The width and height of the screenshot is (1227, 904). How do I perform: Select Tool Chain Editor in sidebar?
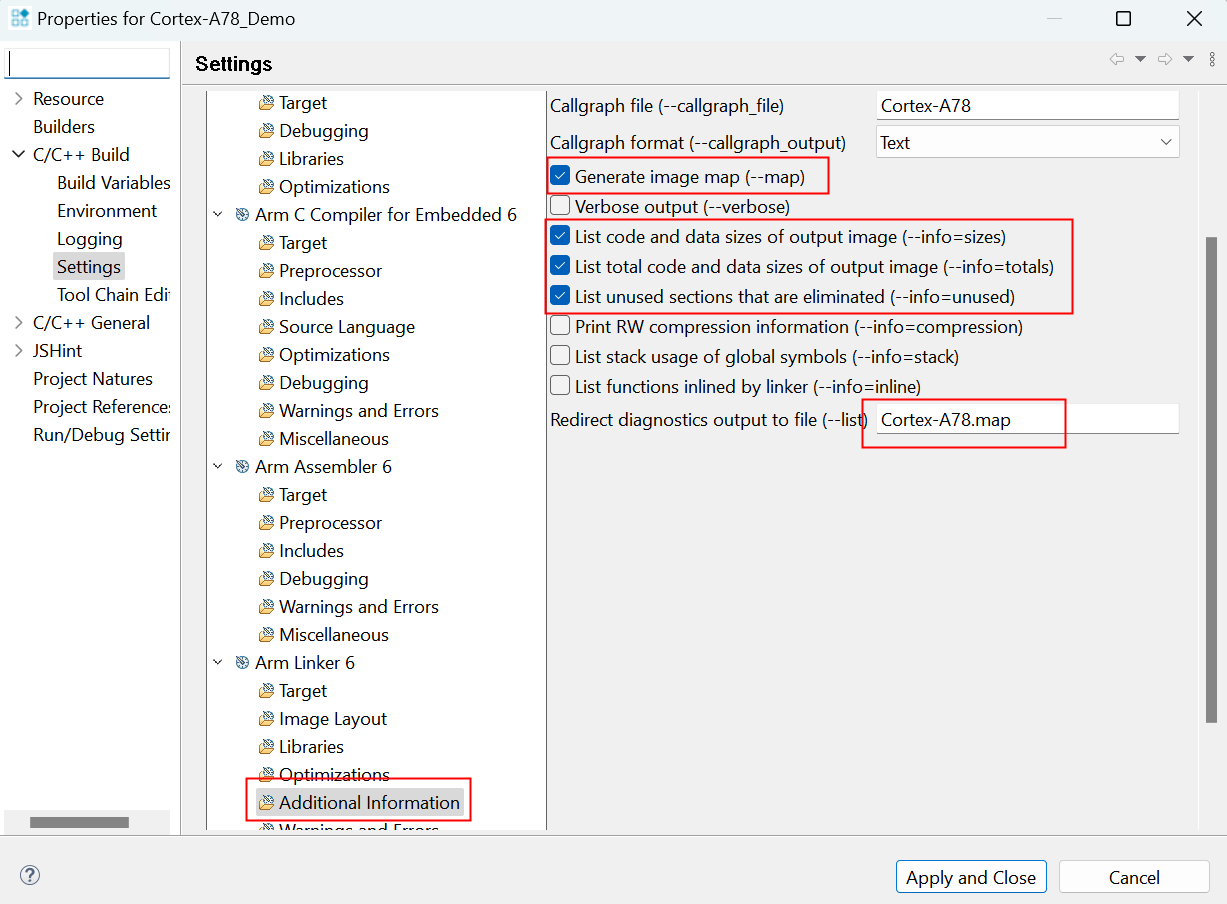113,295
